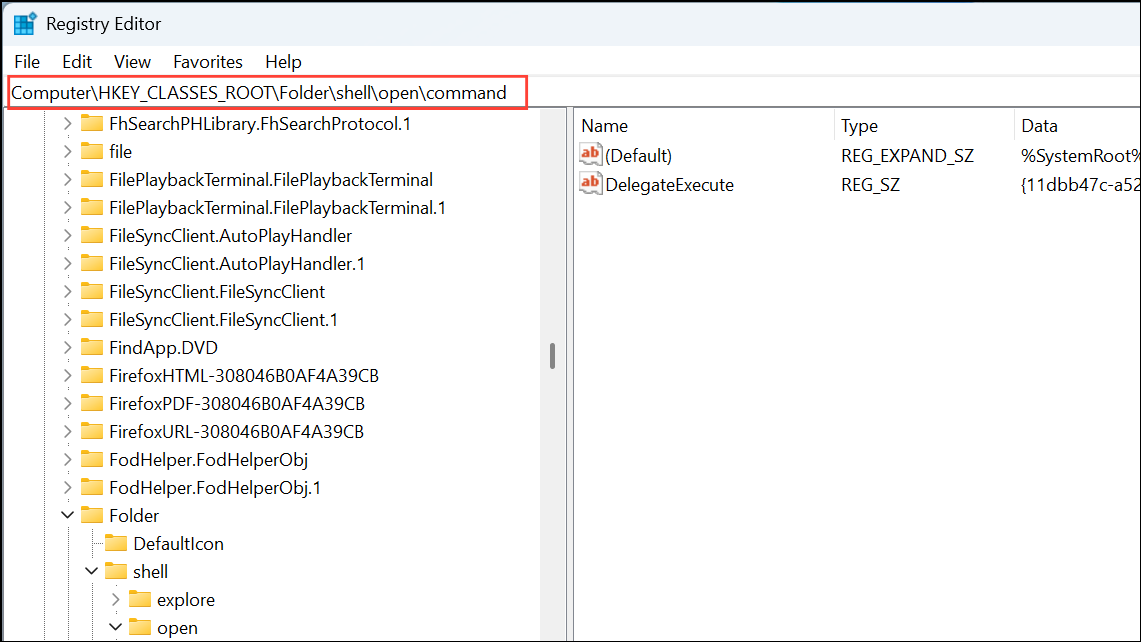Expand FindApp.DVD key chevron
Image resolution: width=1141 pixels, height=642 pixels.
pos(68,348)
